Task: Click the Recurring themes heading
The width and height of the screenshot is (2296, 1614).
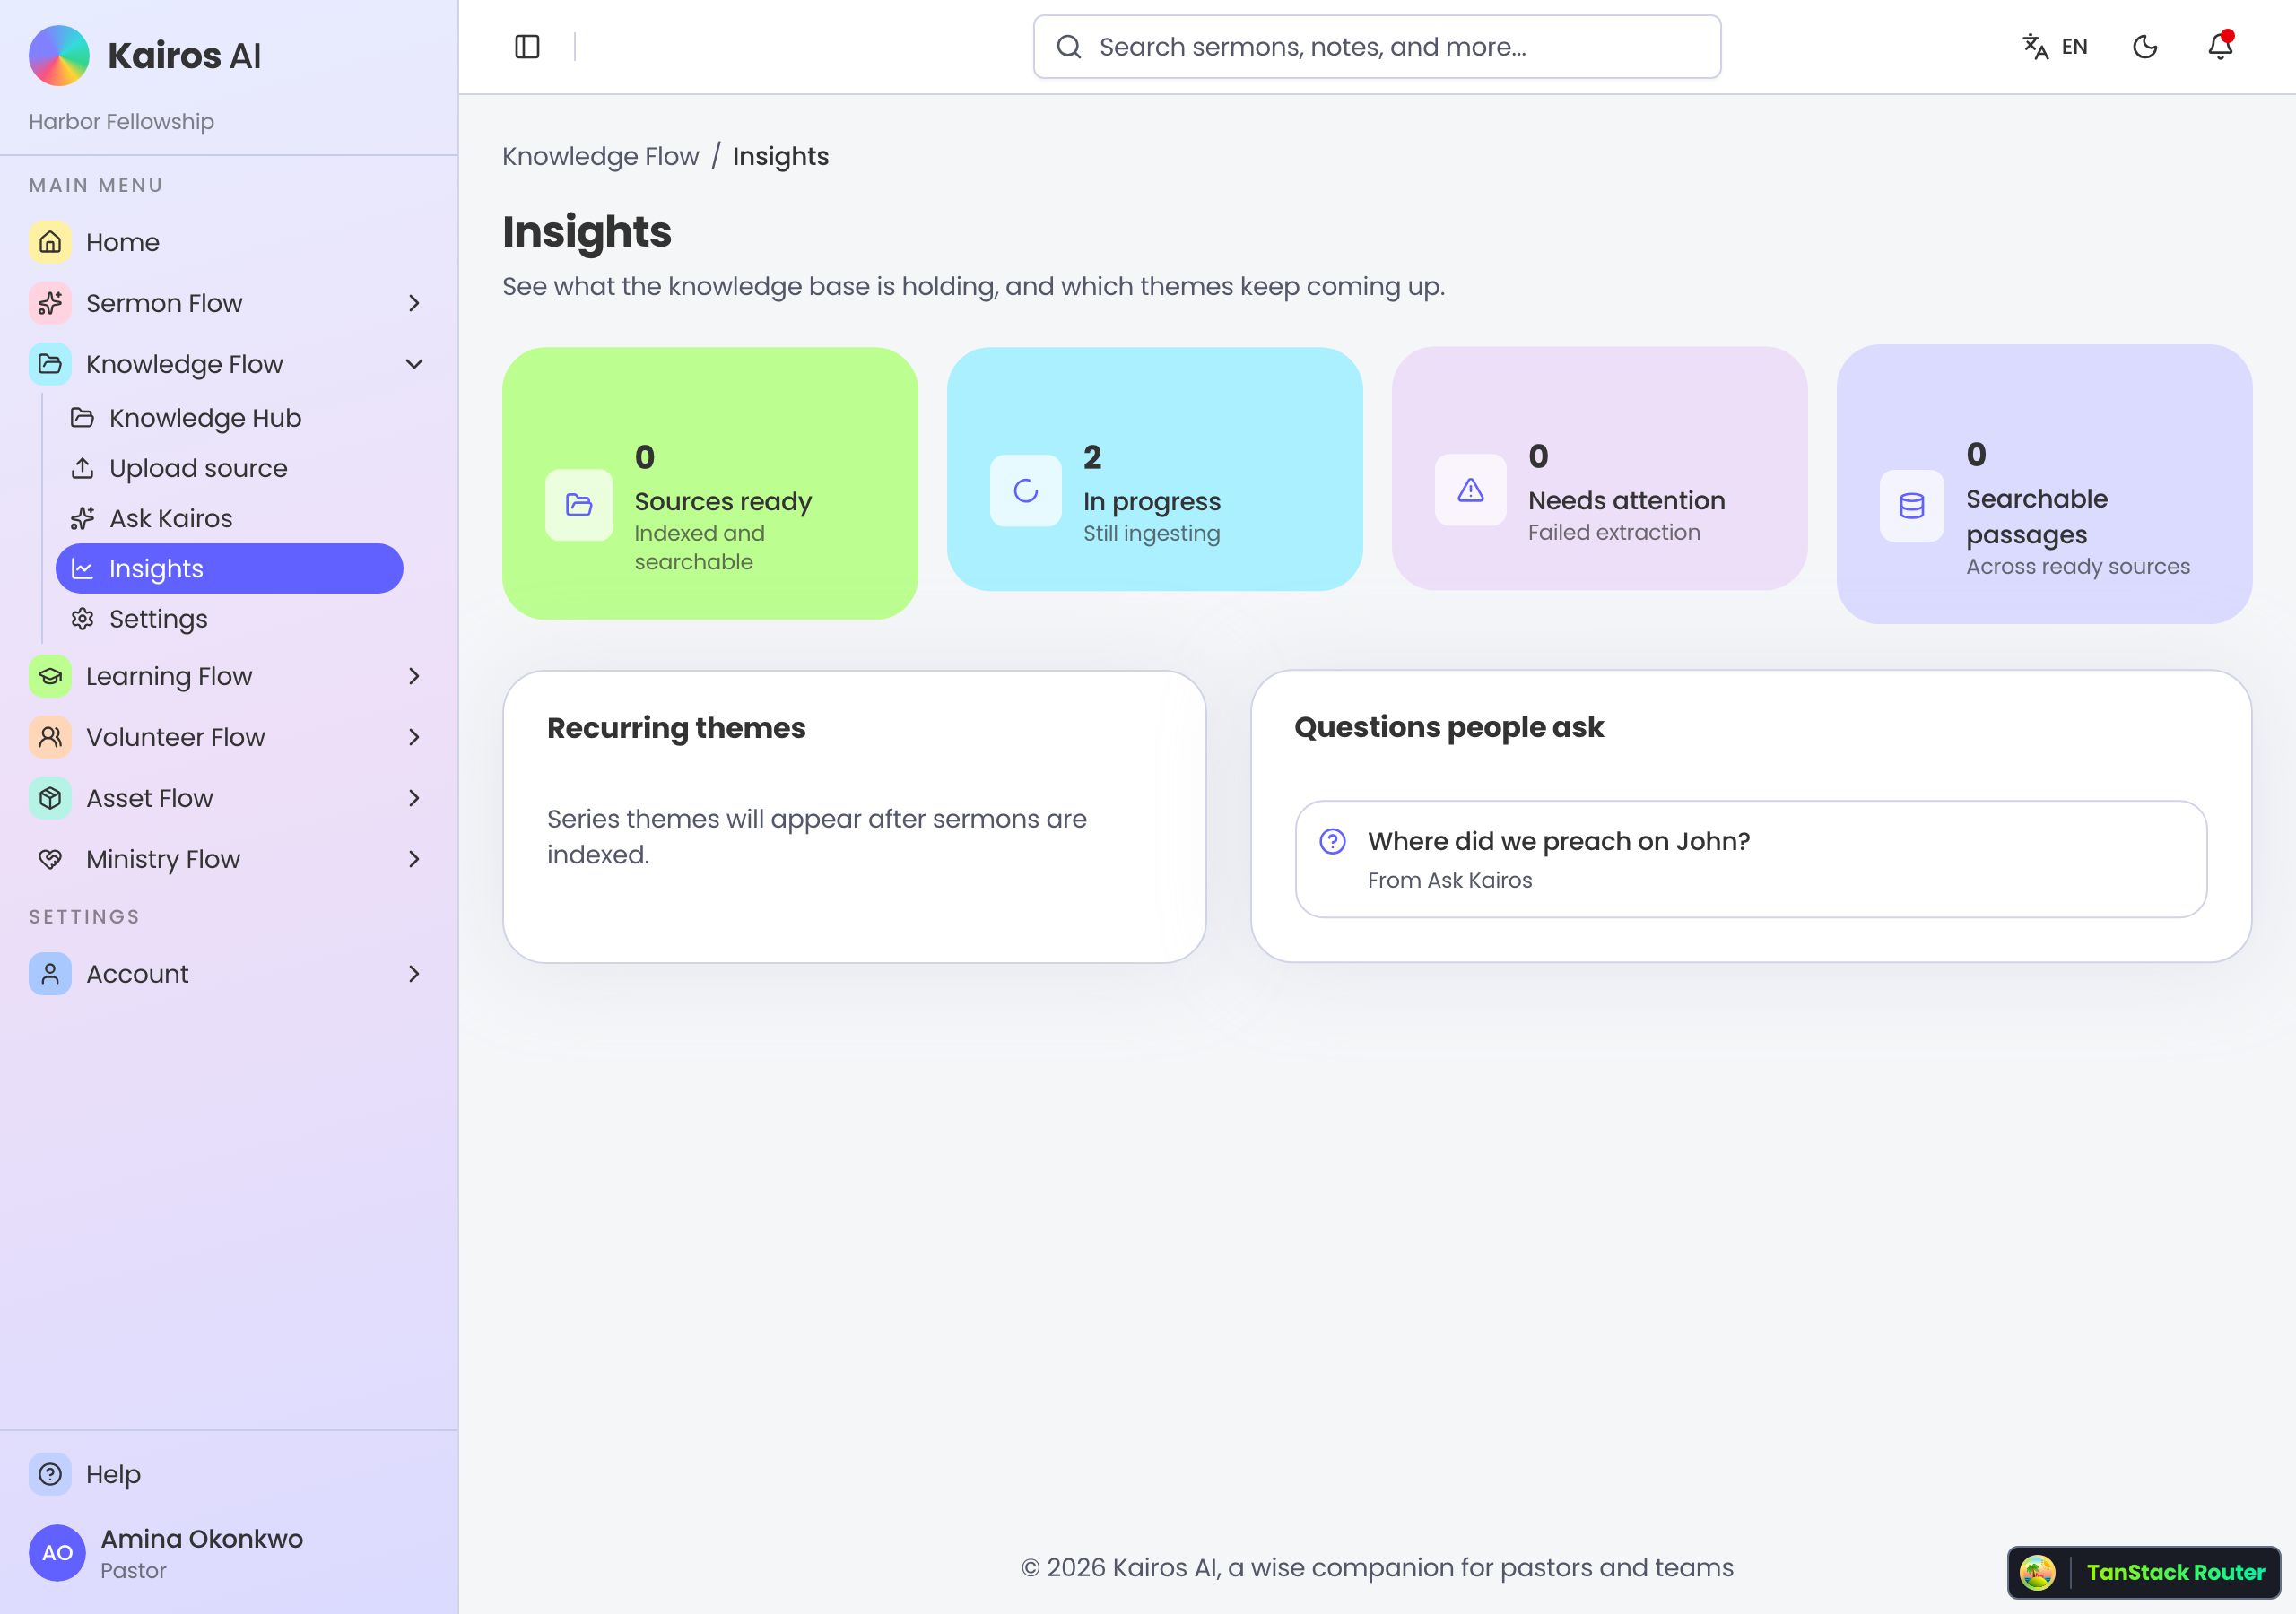Action: 676,728
